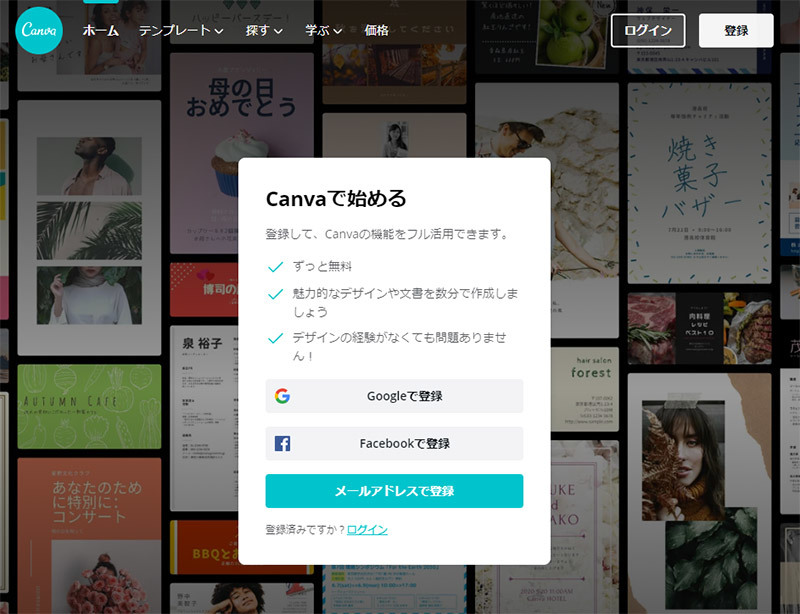
Task: Open the 価格 menu item
Action: 377,31
